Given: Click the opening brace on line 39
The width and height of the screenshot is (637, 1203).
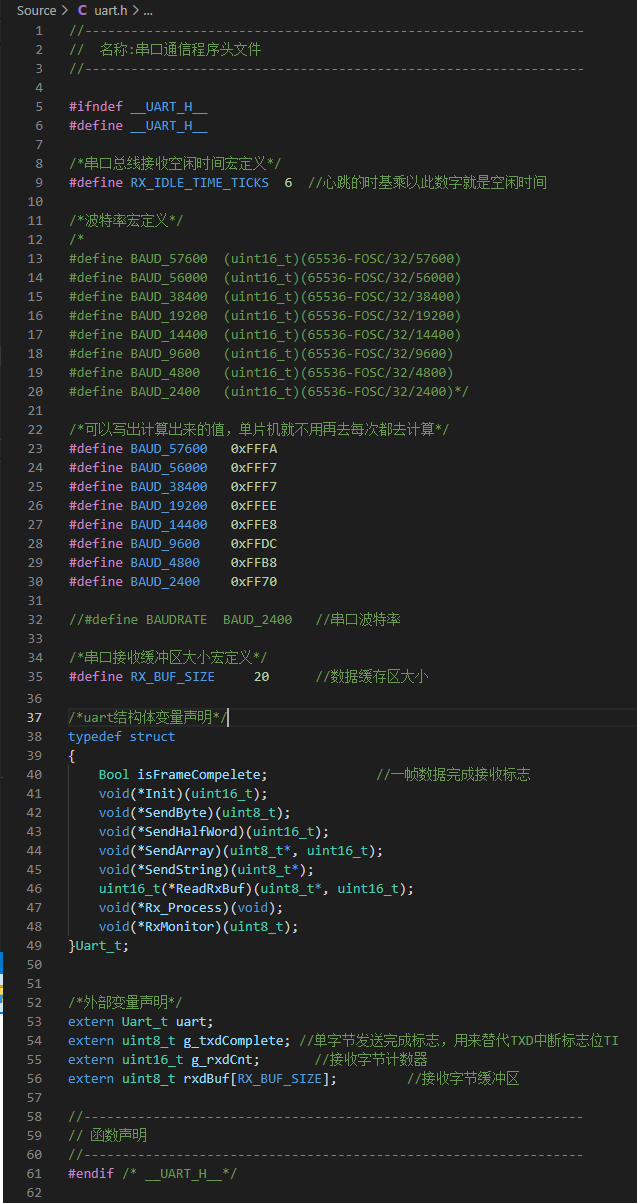Looking at the screenshot, I should tap(72, 755).
